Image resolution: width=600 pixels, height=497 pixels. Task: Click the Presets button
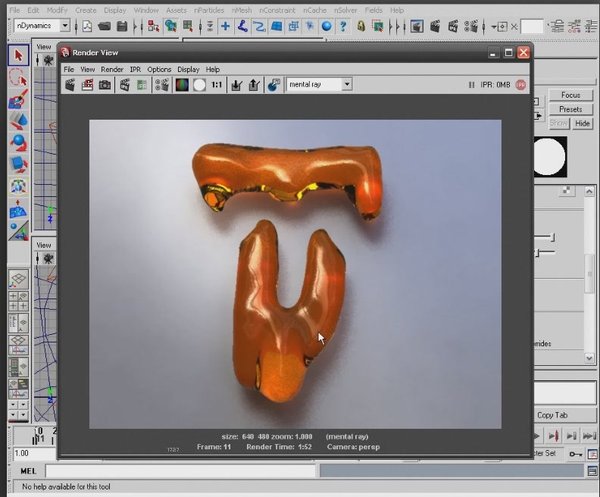pos(570,109)
